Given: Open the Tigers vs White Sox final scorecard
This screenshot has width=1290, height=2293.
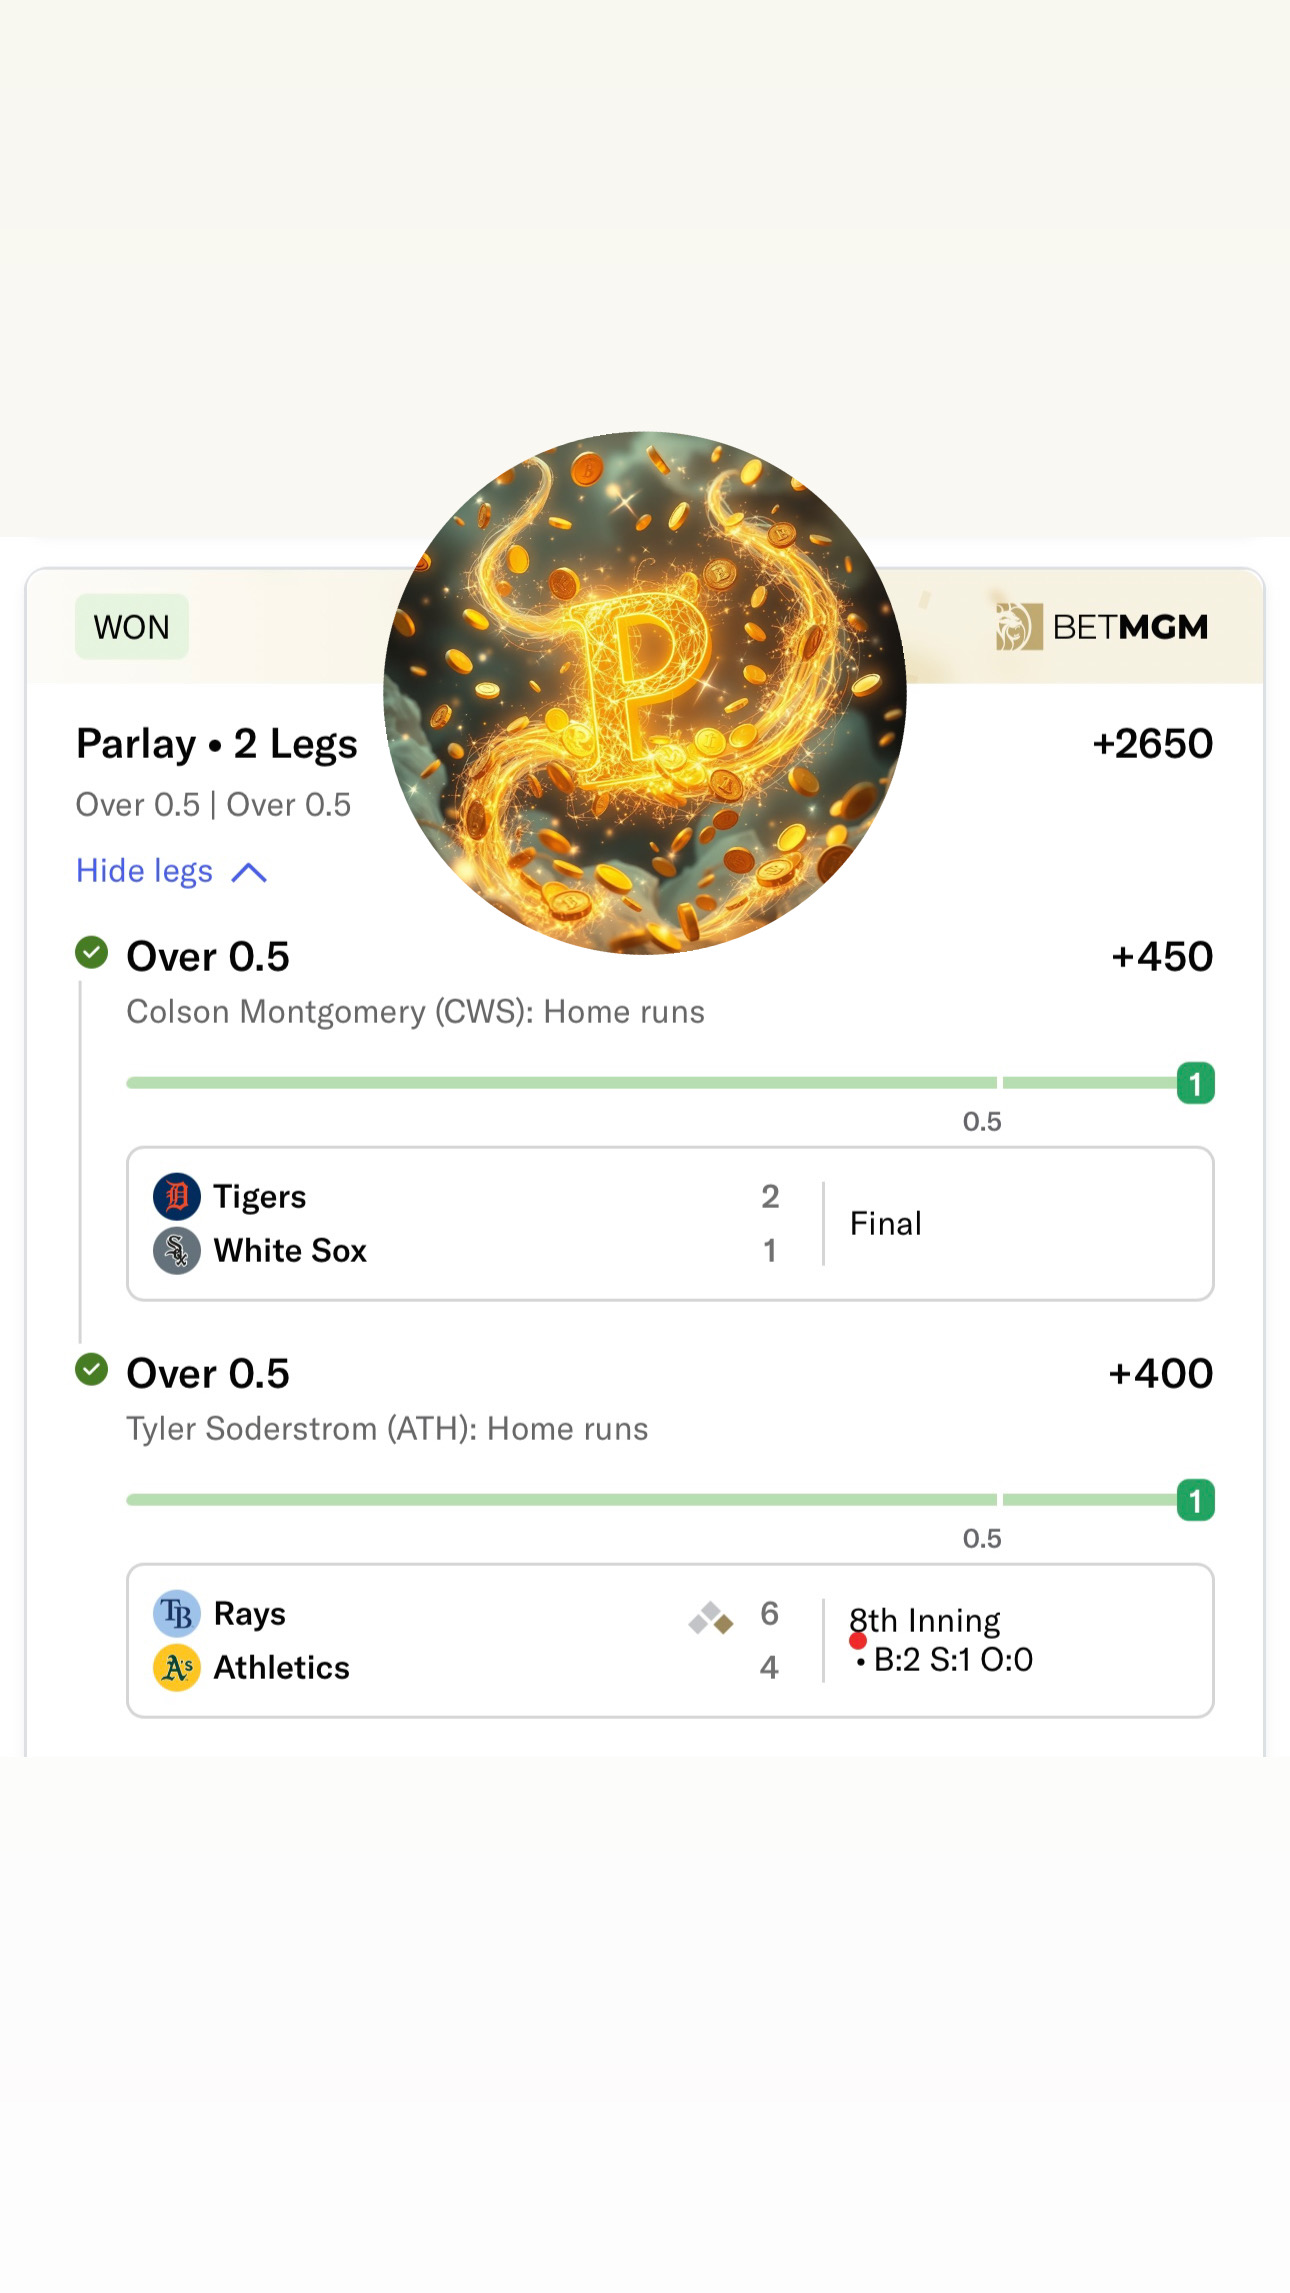Looking at the screenshot, I should tap(670, 1224).
